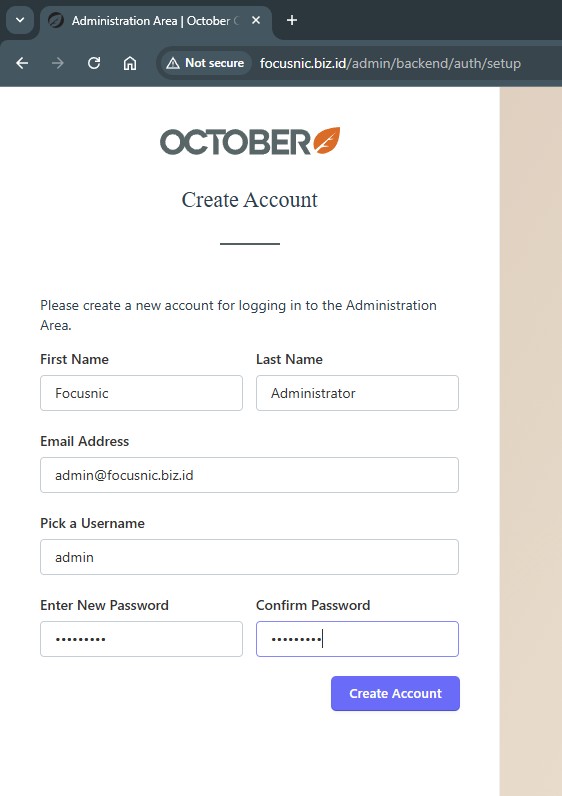562x796 pixels.
Task: Click the Confirm Password field
Action: pyautogui.click(x=357, y=639)
